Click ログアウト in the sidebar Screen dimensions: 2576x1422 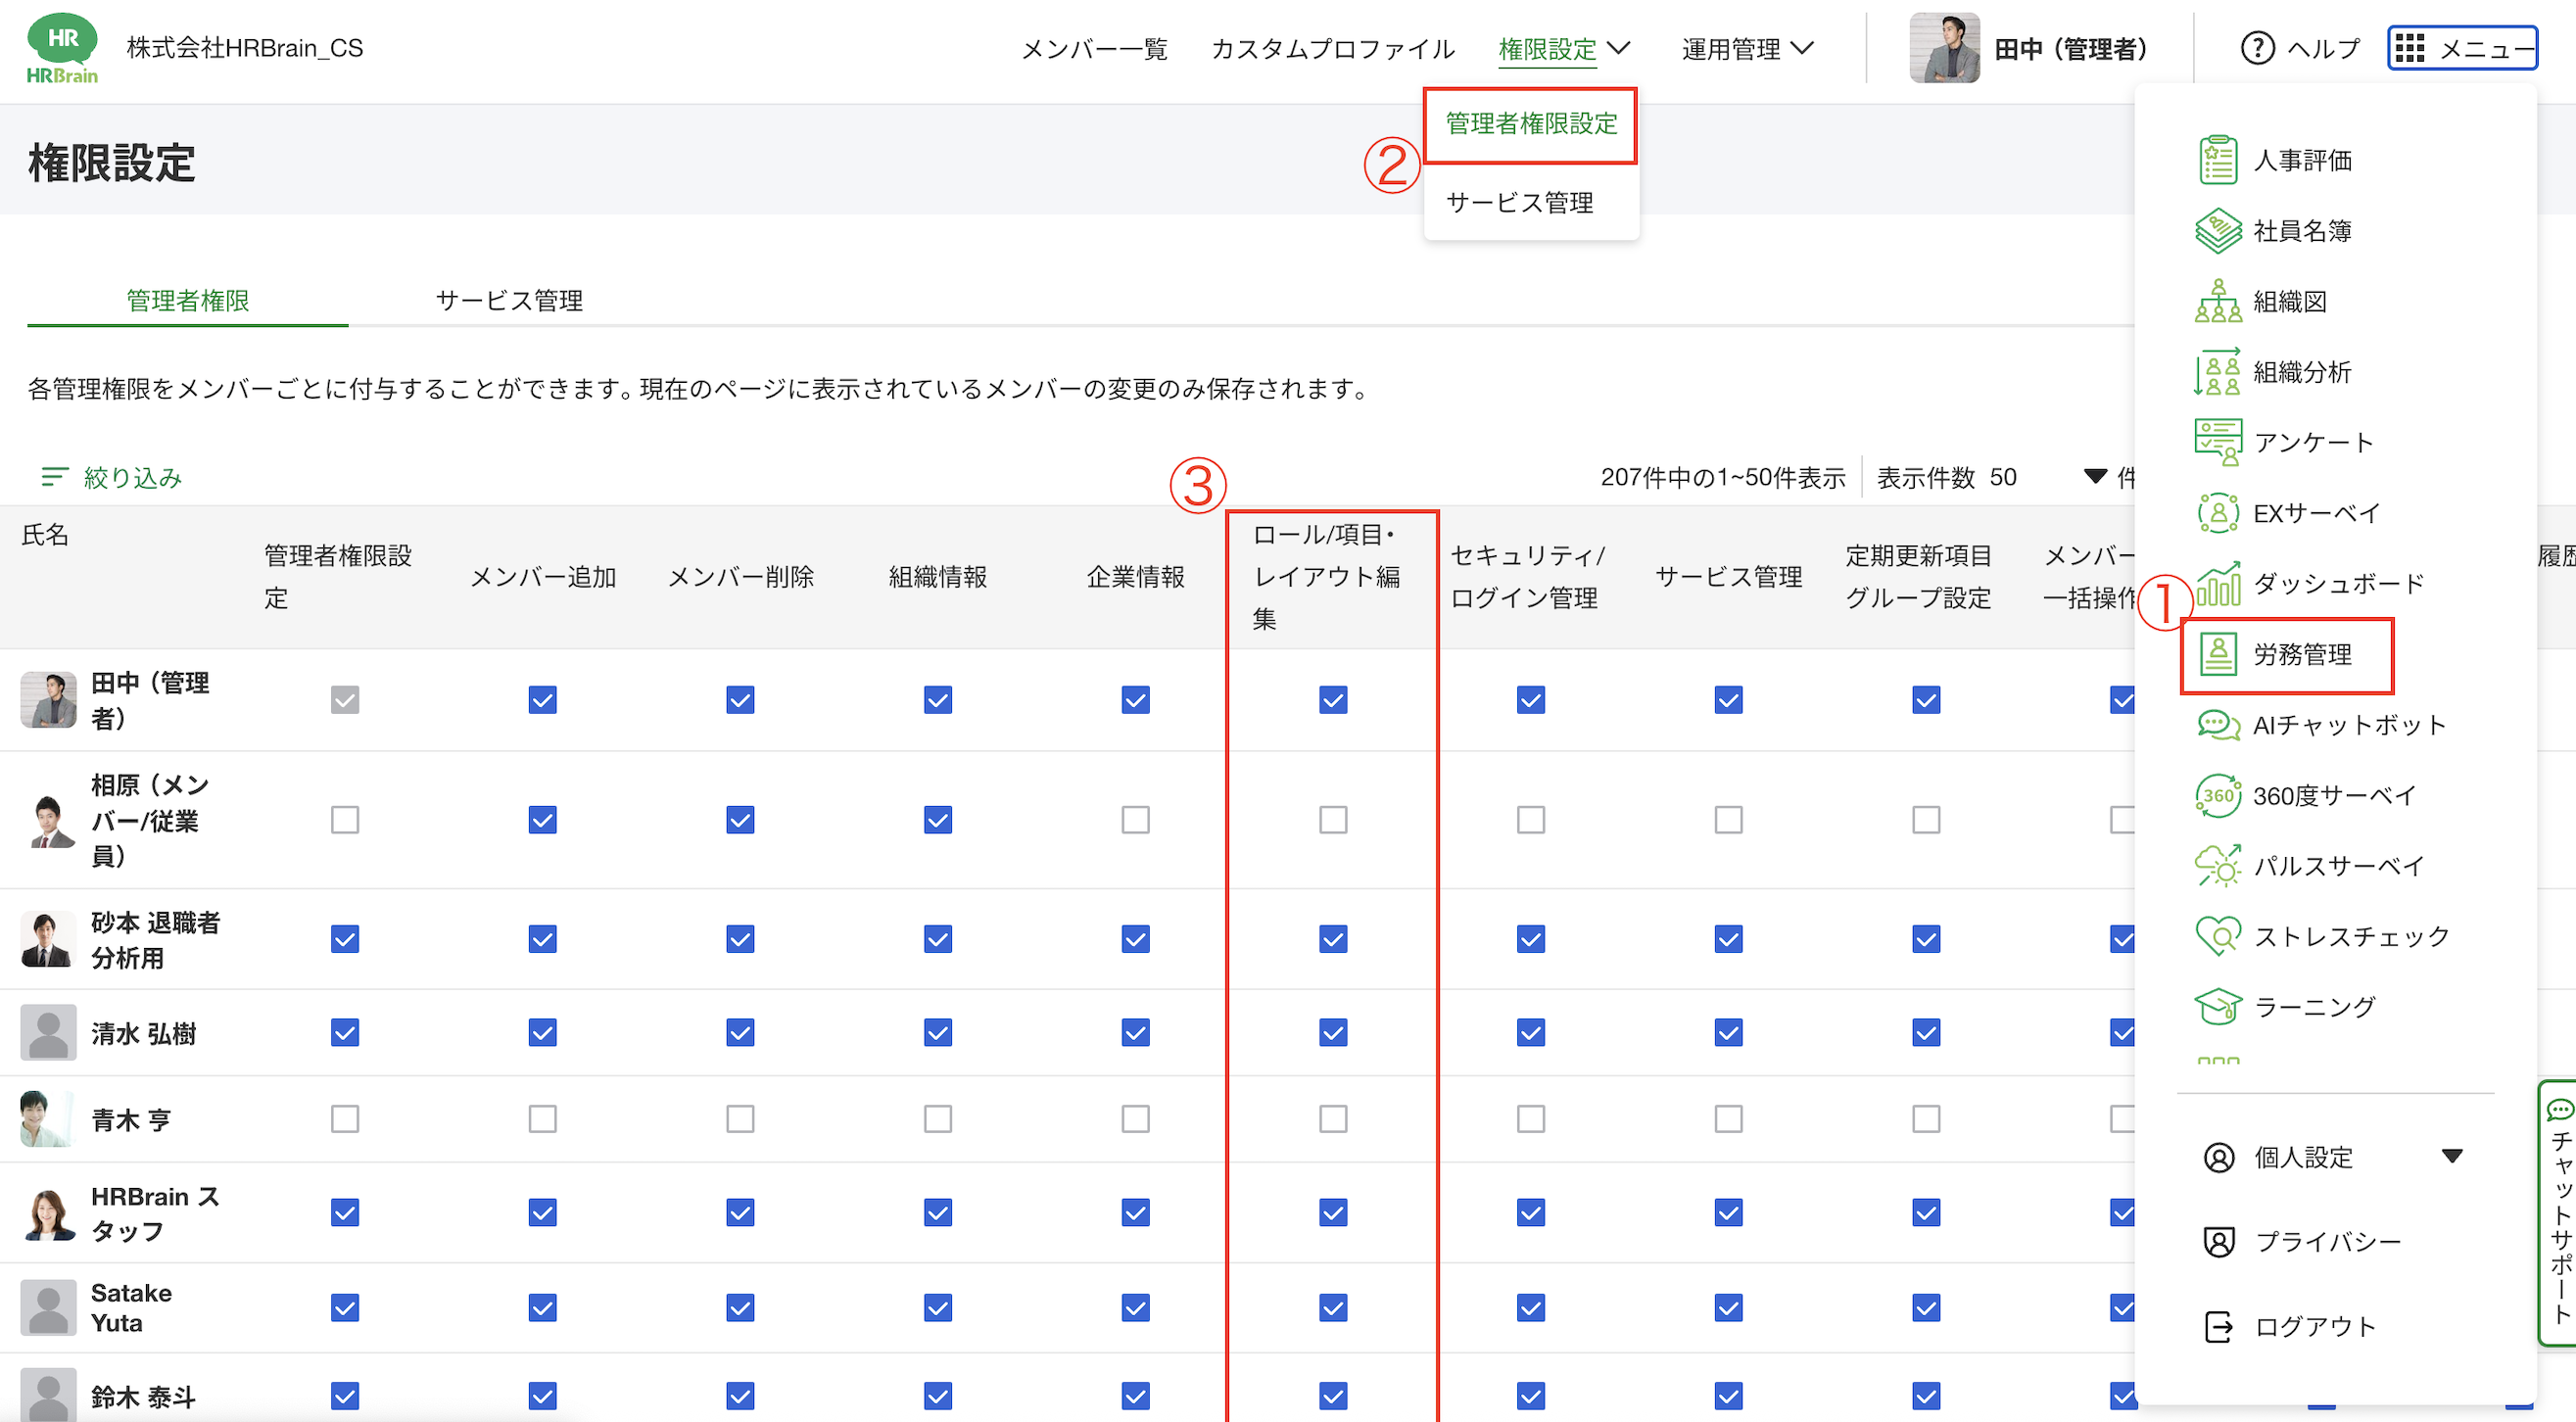(x=2316, y=1326)
